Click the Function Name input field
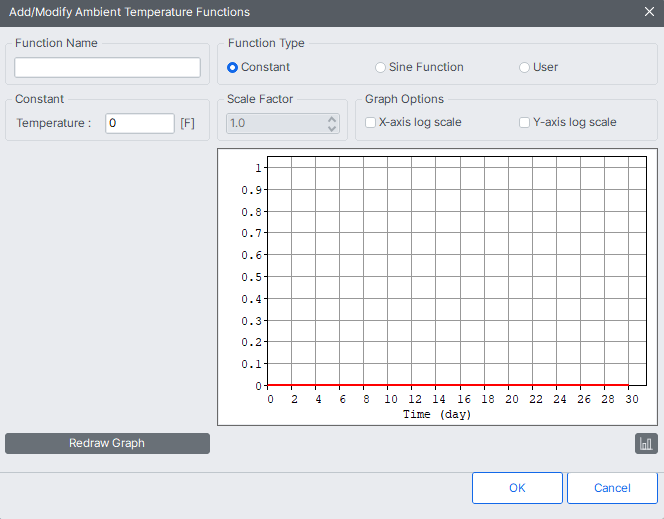The image size is (664, 519). [108, 67]
